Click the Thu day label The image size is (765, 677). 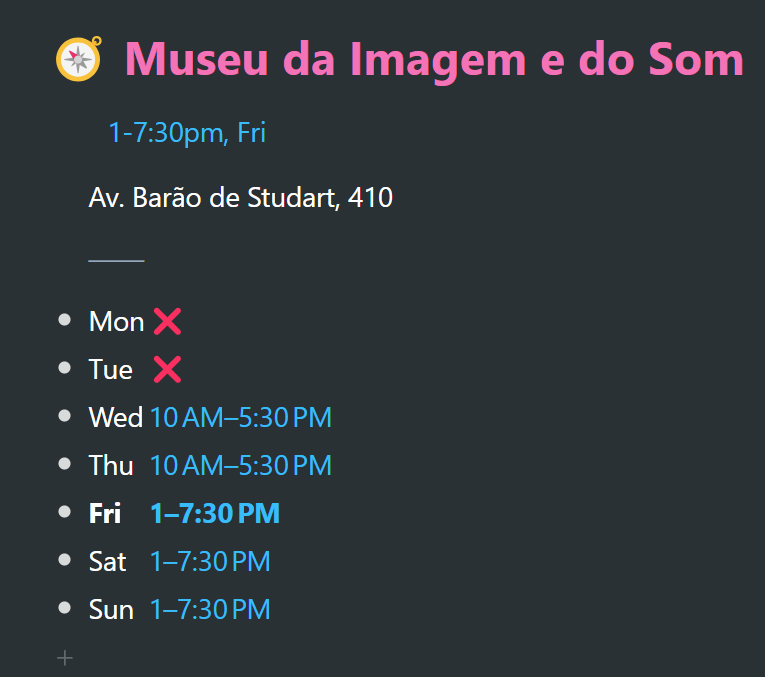click(111, 465)
